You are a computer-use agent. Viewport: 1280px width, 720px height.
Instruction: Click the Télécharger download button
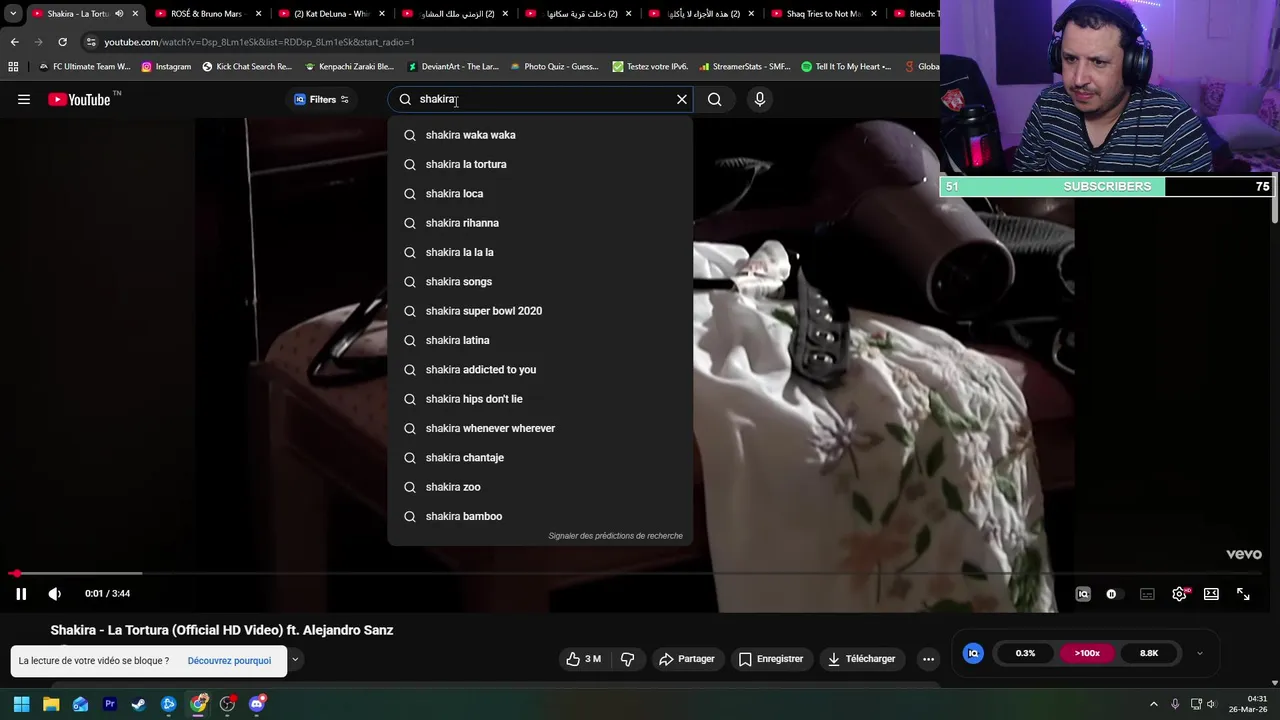pyautogui.click(x=861, y=659)
